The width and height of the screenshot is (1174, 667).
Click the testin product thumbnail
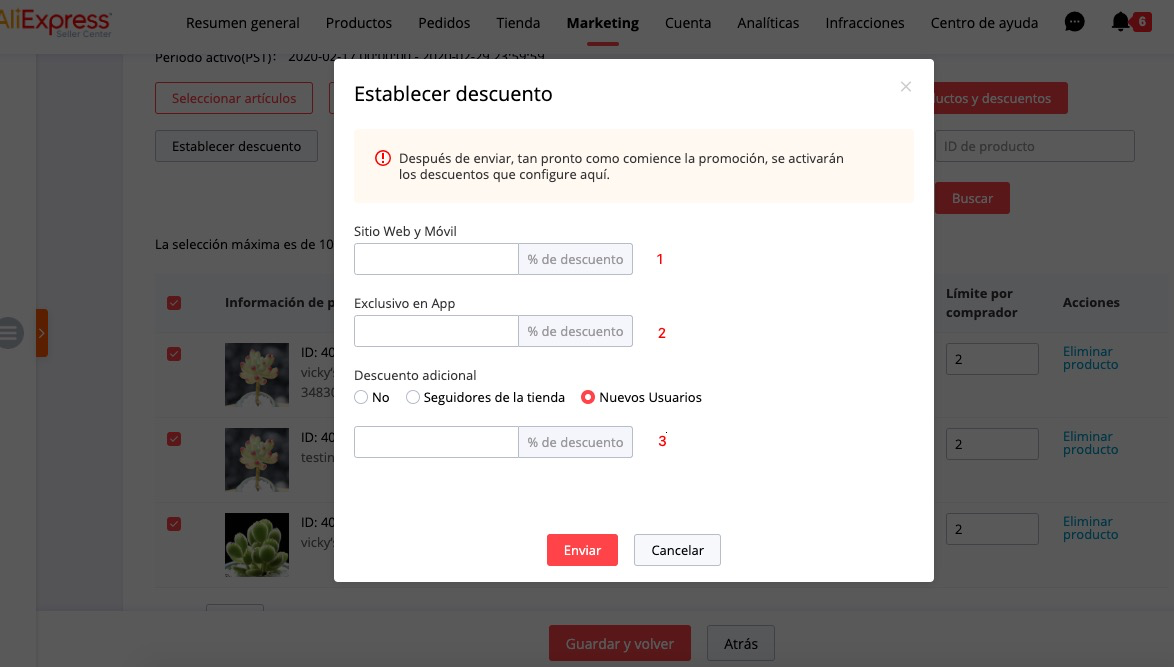(x=257, y=460)
